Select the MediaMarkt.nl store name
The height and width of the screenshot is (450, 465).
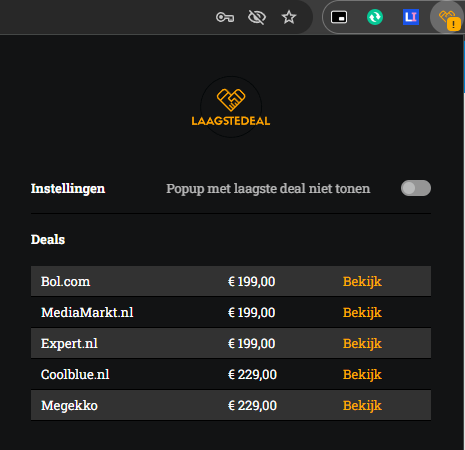click(87, 313)
